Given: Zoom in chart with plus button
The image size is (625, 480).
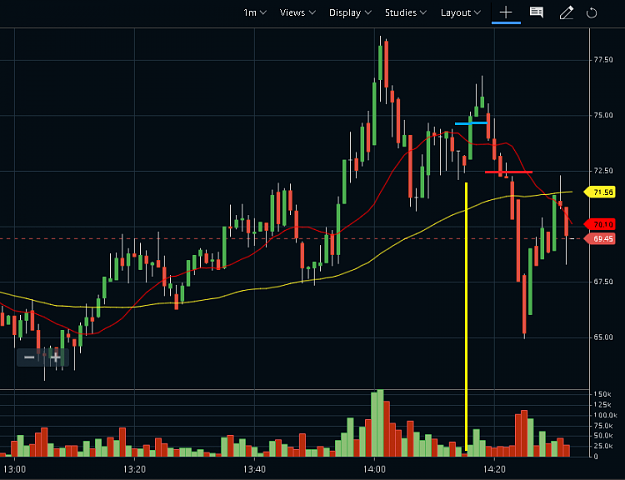Looking at the screenshot, I should tap(55, 357).
